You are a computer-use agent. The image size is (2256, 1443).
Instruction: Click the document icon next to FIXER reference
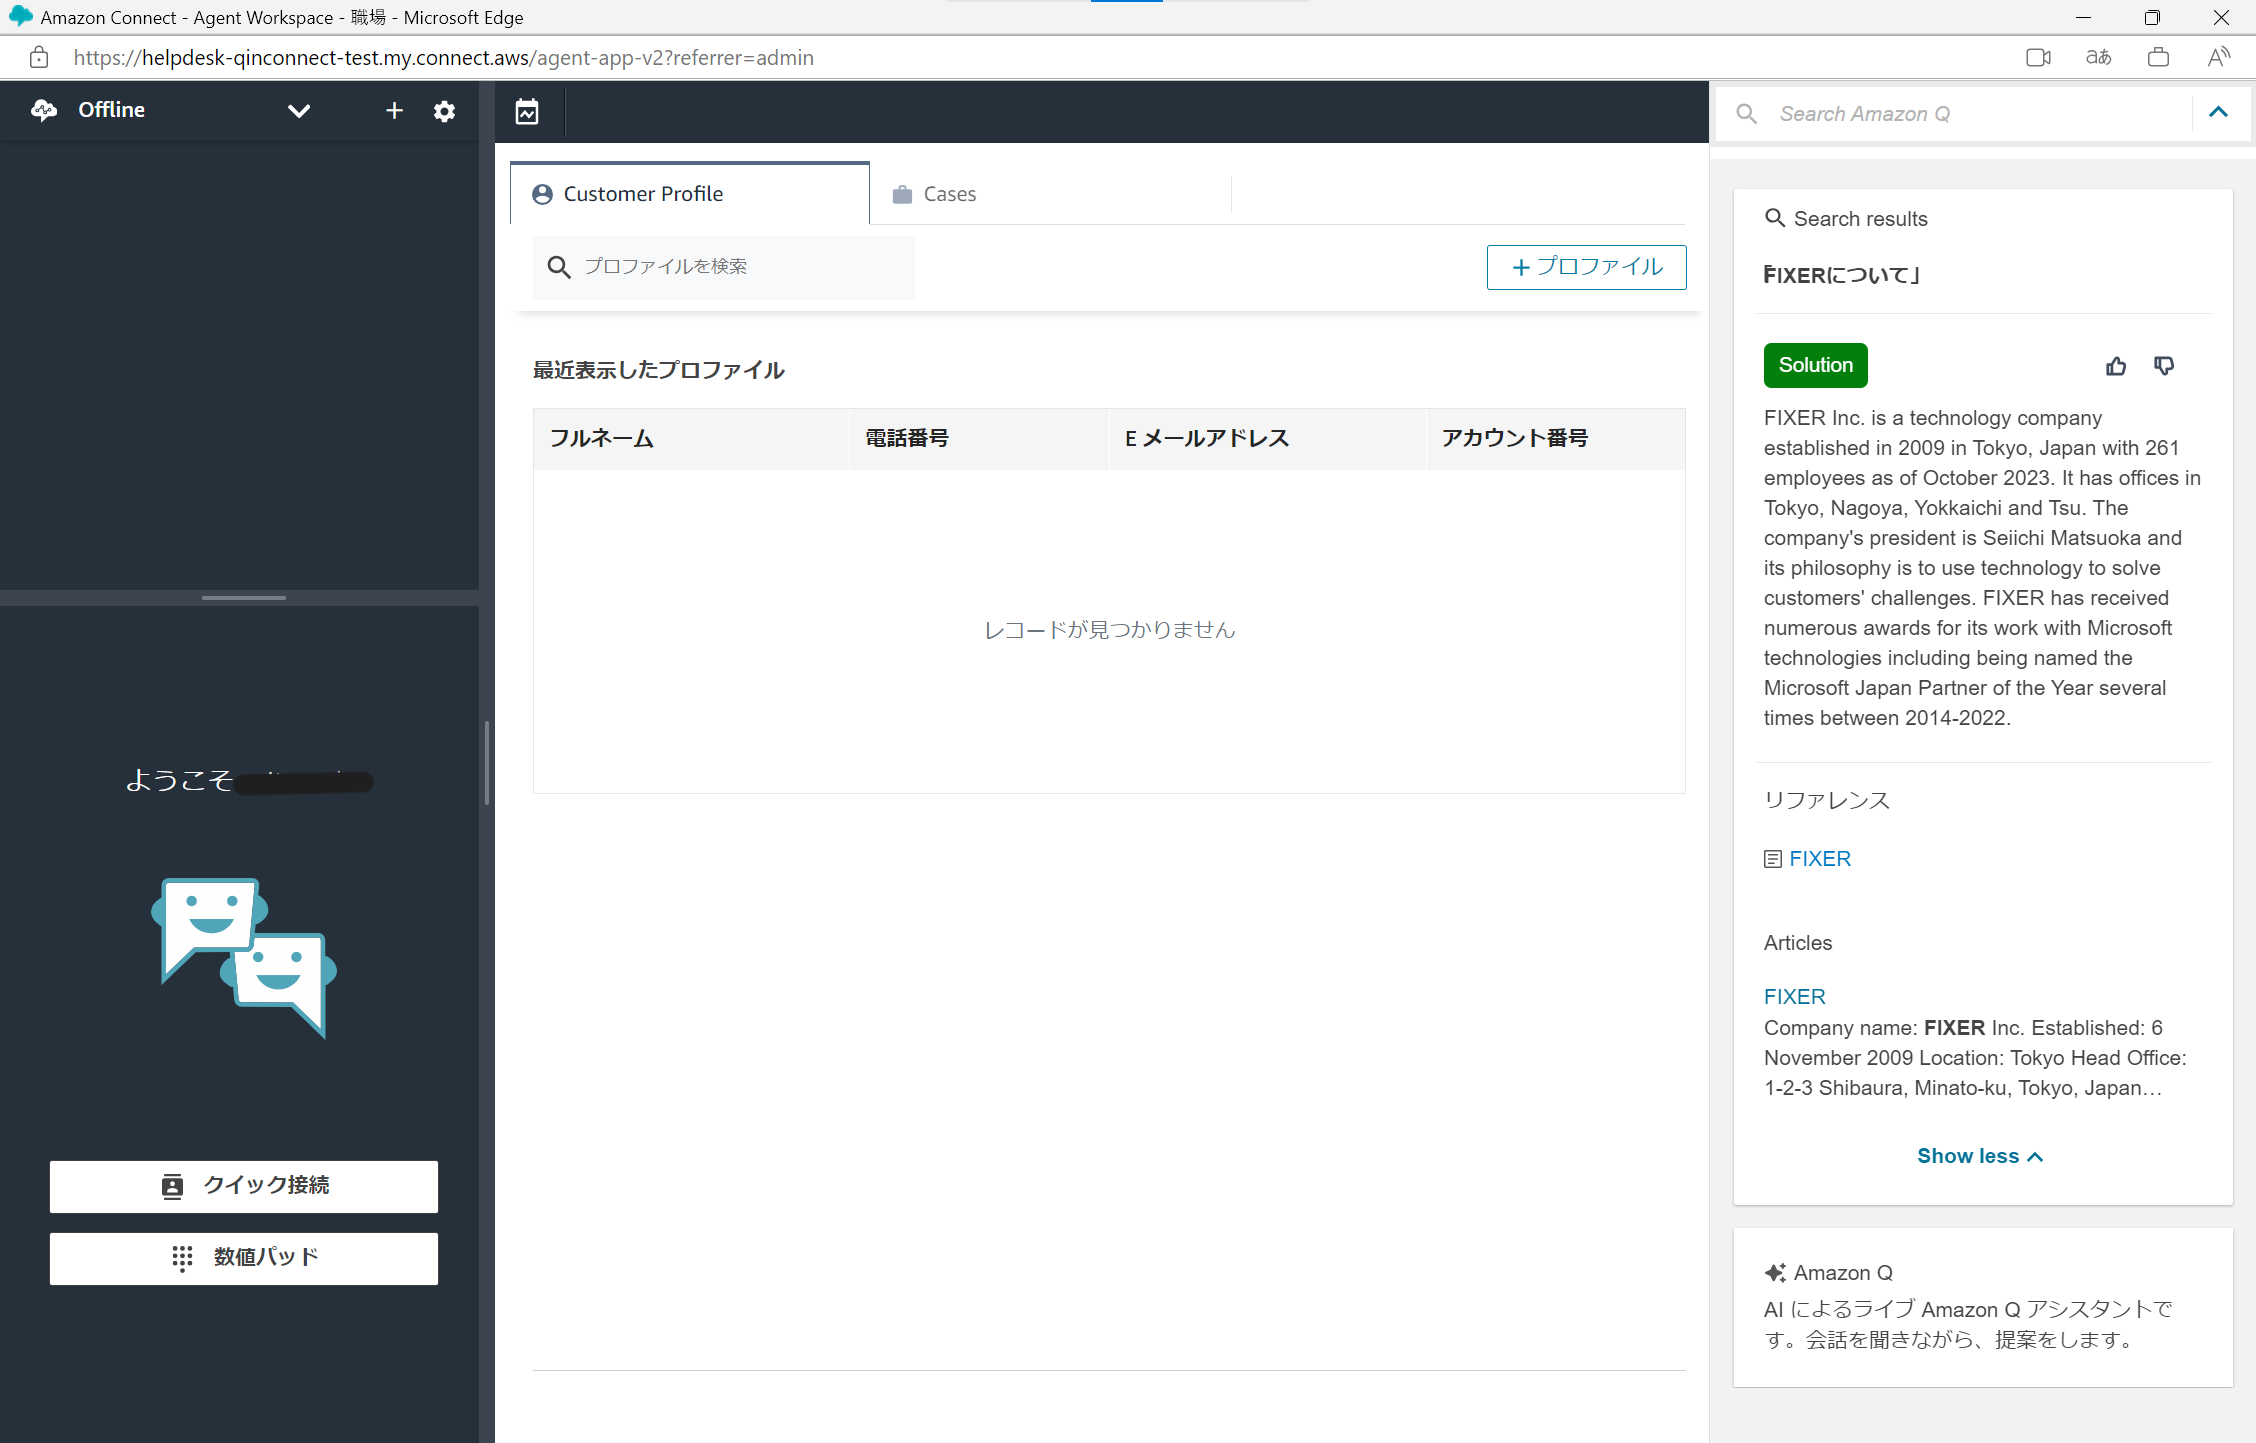tap(1773, 859)
